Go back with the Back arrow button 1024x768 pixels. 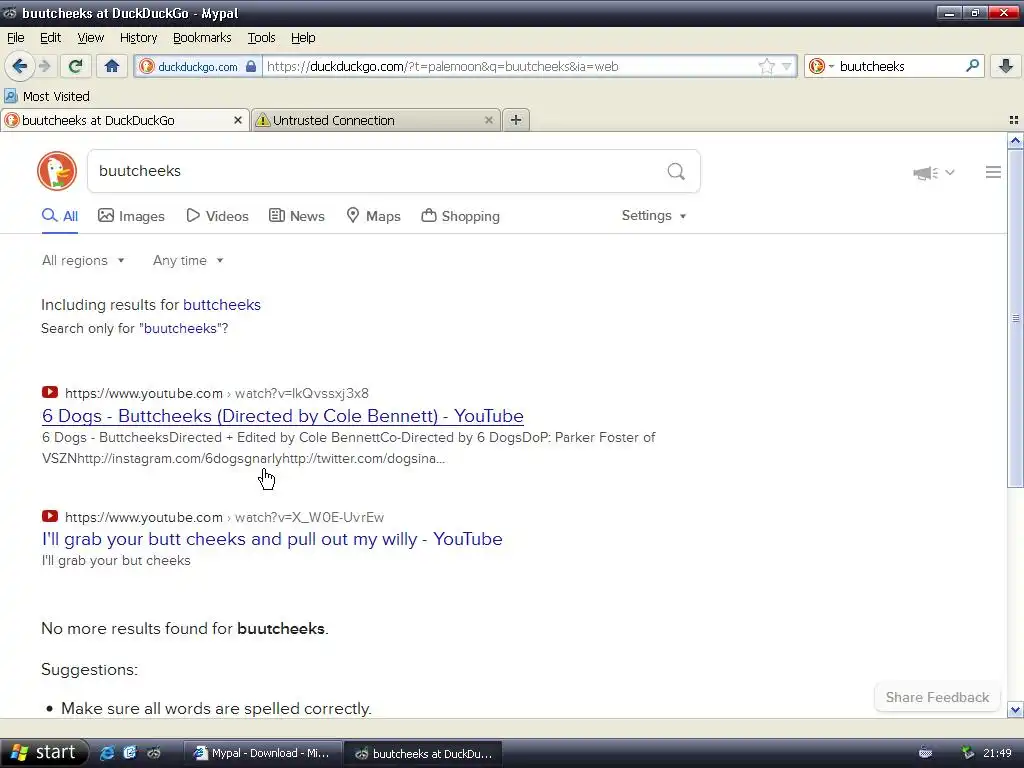click(20, 66)
